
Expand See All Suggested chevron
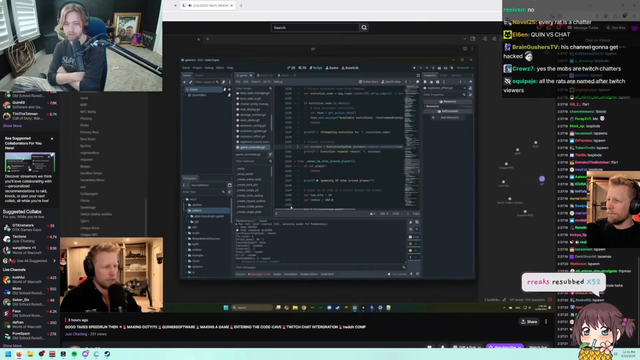tap(54, 261)
